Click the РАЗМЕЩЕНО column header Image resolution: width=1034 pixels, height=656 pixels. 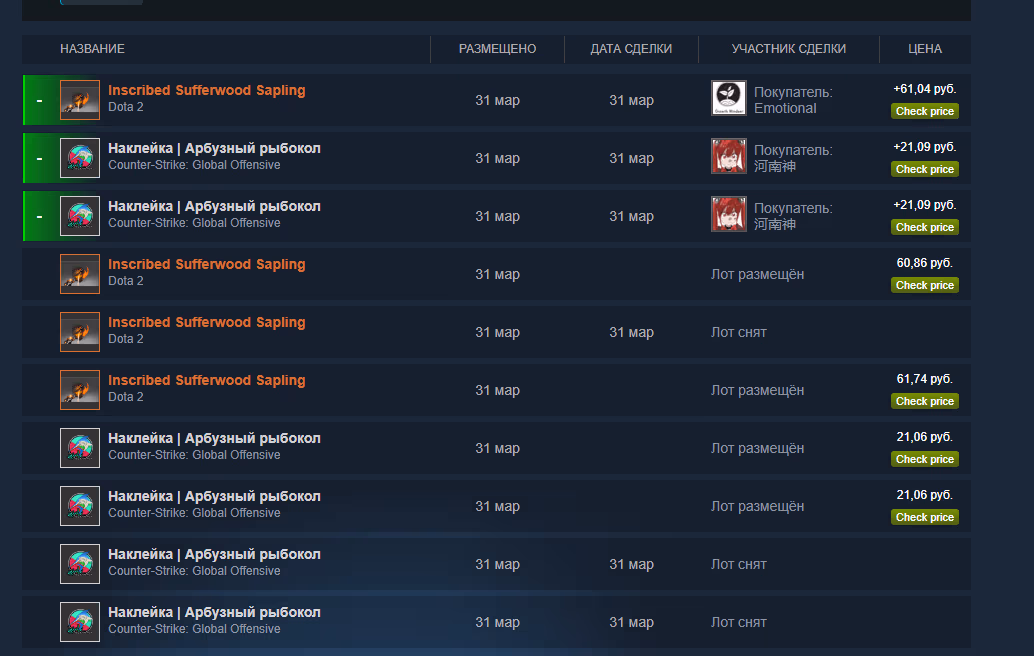point(497,49)
